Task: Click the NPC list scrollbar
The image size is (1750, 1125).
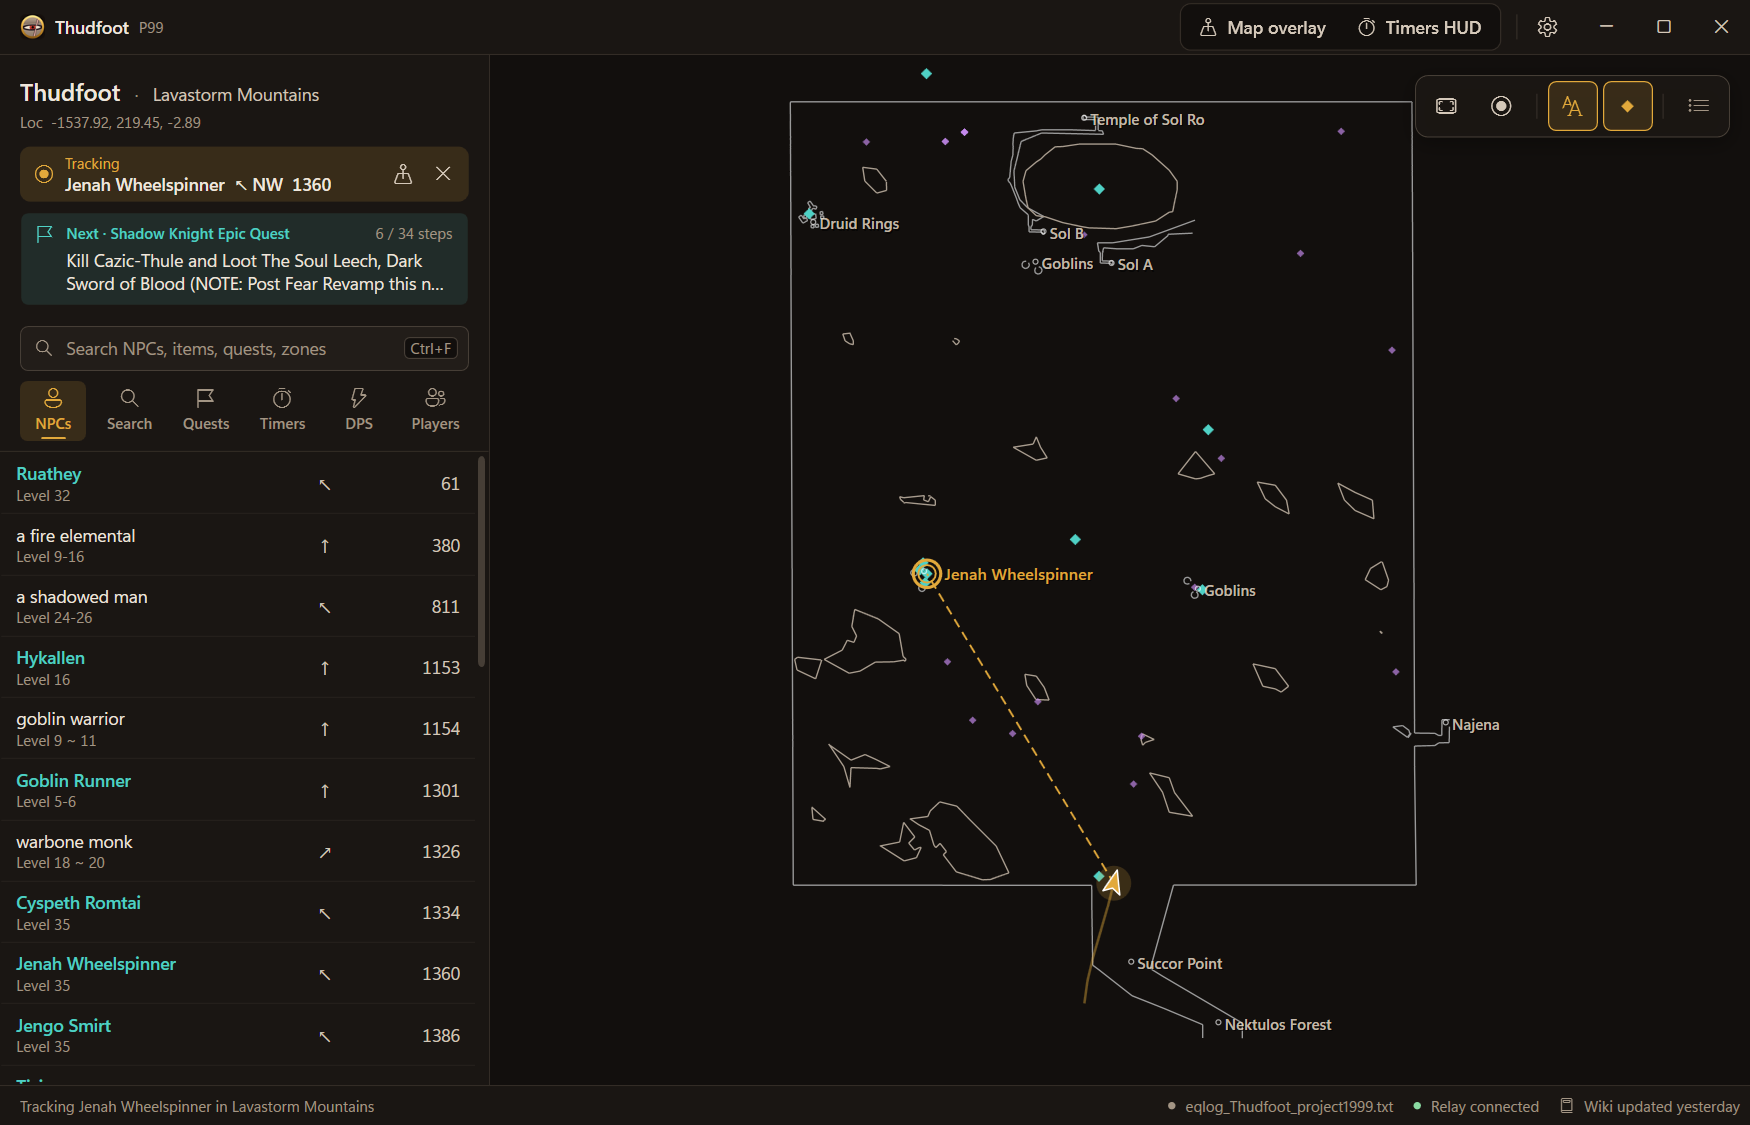Action: coord(482,561)
